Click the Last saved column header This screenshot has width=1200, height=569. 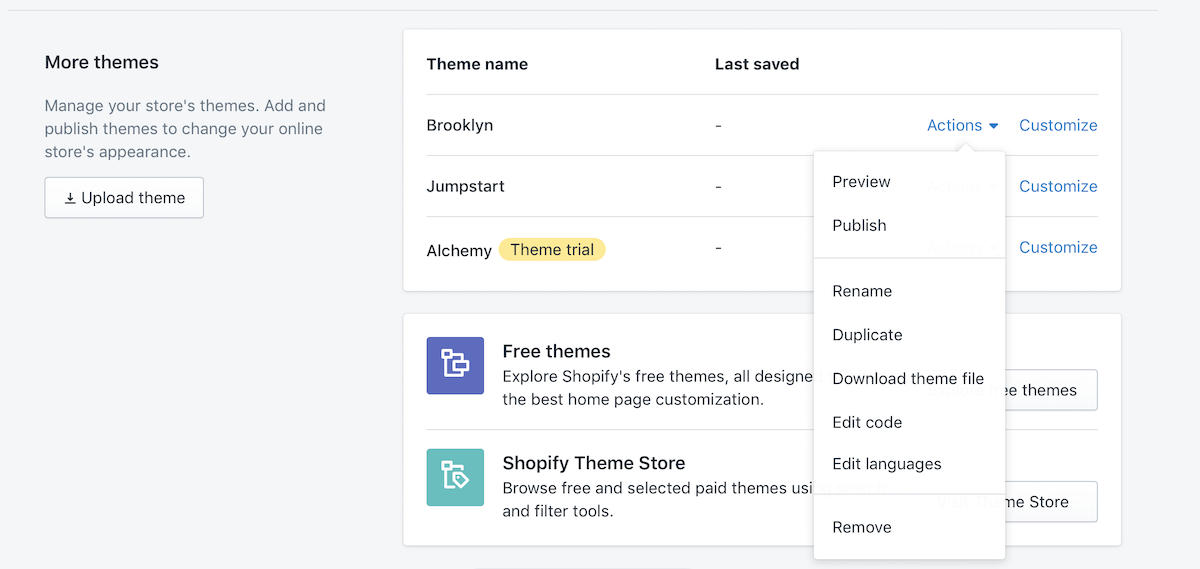tap(757, 64)
